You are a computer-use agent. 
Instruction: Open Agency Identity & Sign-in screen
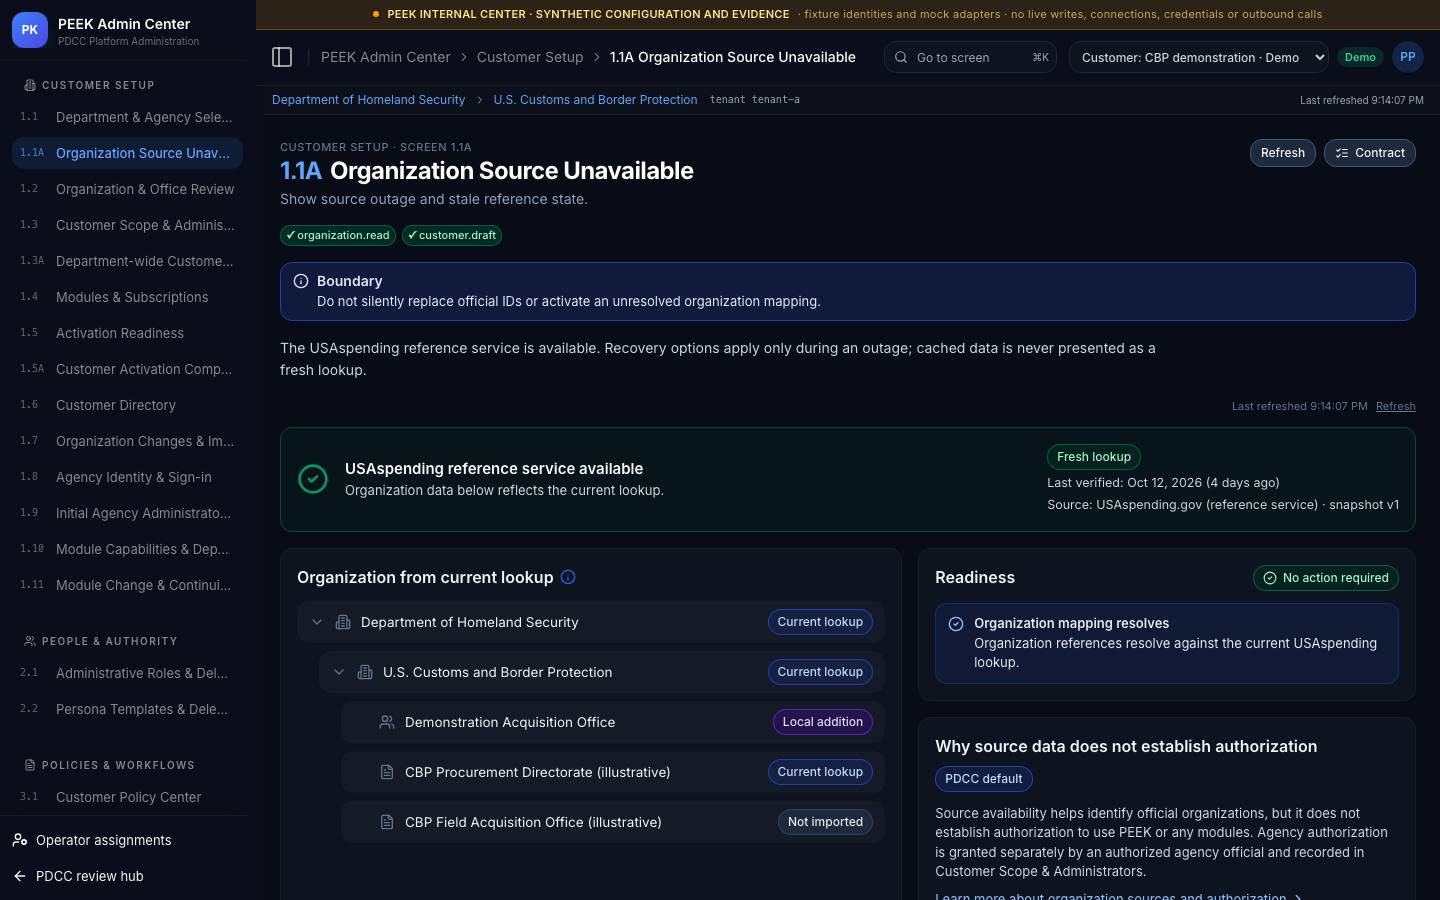point(128,477)
